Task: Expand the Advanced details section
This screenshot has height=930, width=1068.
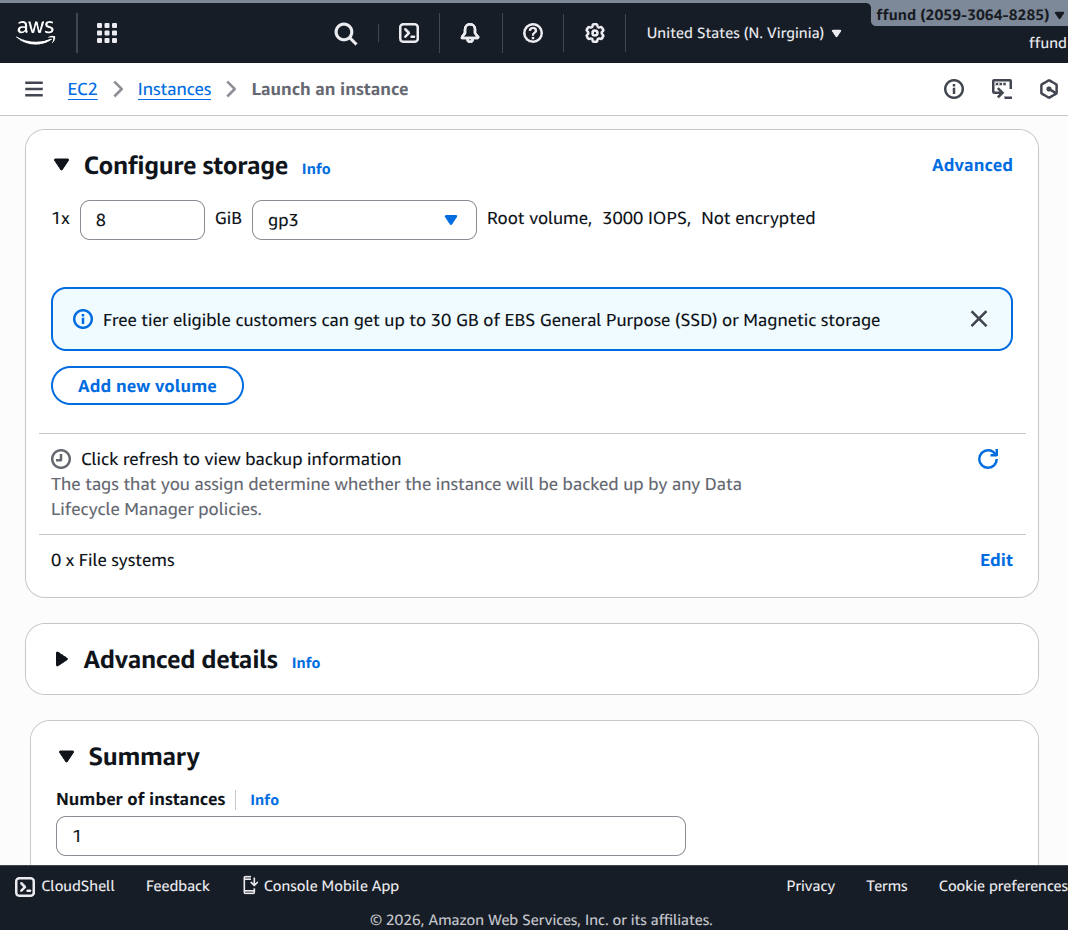Action: pos(62,659)
